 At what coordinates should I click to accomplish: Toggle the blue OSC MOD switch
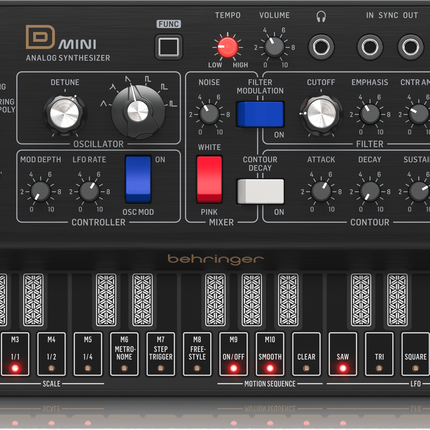138,179
